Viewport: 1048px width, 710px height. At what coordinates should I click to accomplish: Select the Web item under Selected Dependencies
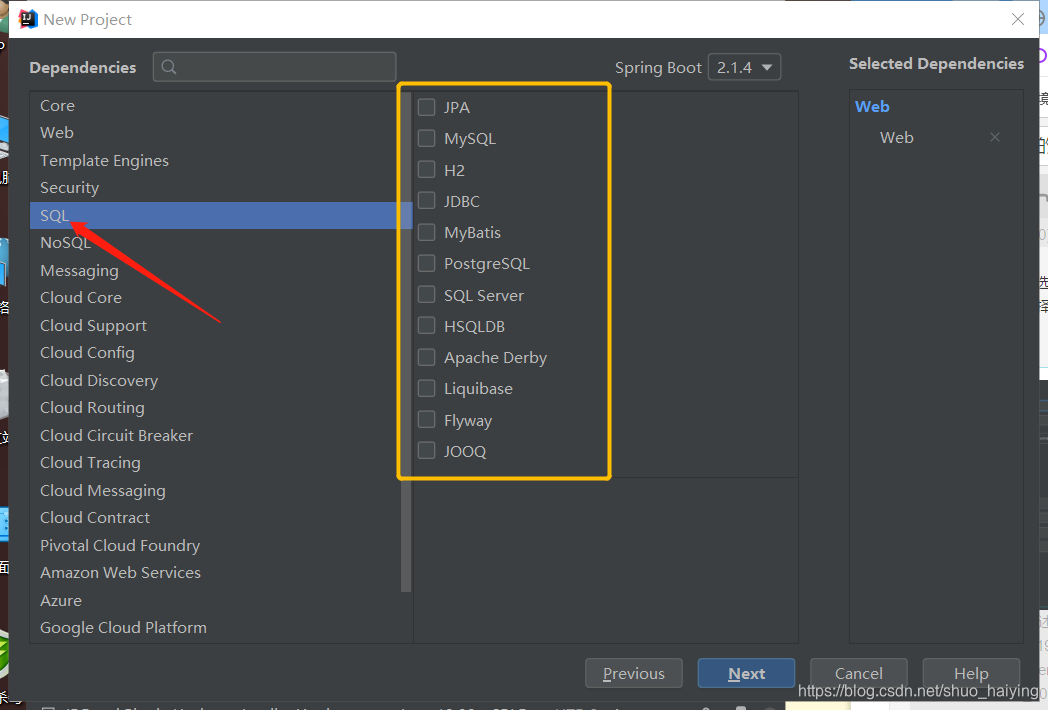(x=896, y=138)
